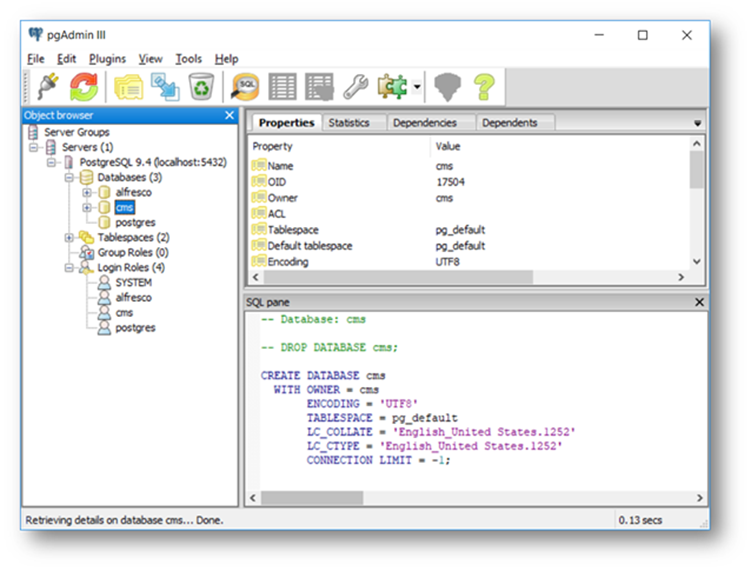Expand the alfresco database node
This screenshot has height=571, width=751.
pyautogui.click(x=87, y=192)
